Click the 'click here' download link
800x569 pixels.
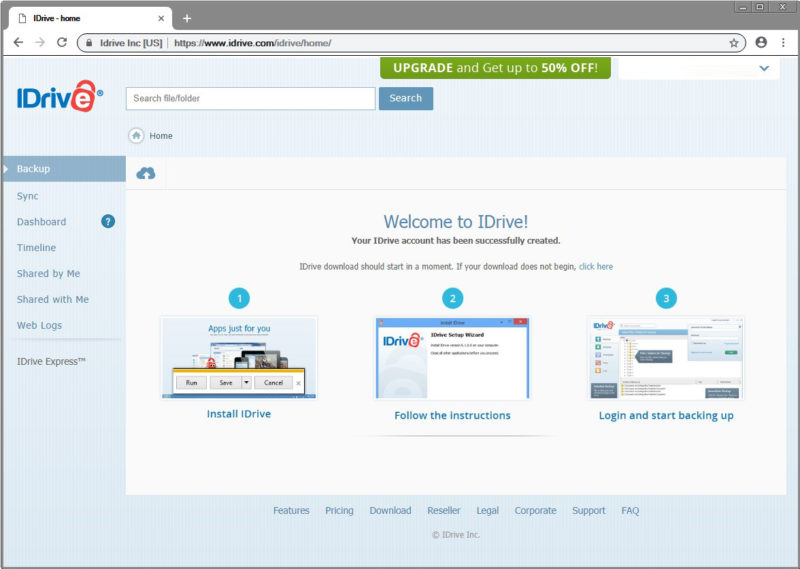[596, 266]
